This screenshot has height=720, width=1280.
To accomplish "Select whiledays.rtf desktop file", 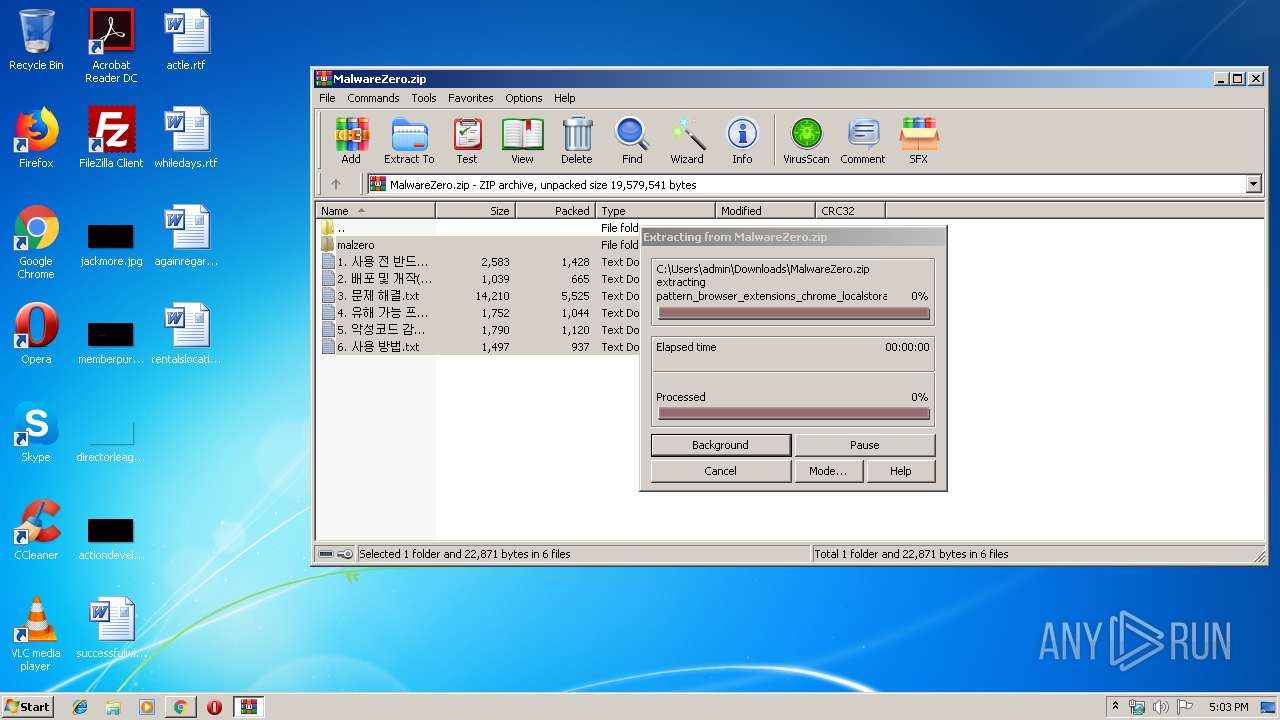I will click(x=186, y=138).
